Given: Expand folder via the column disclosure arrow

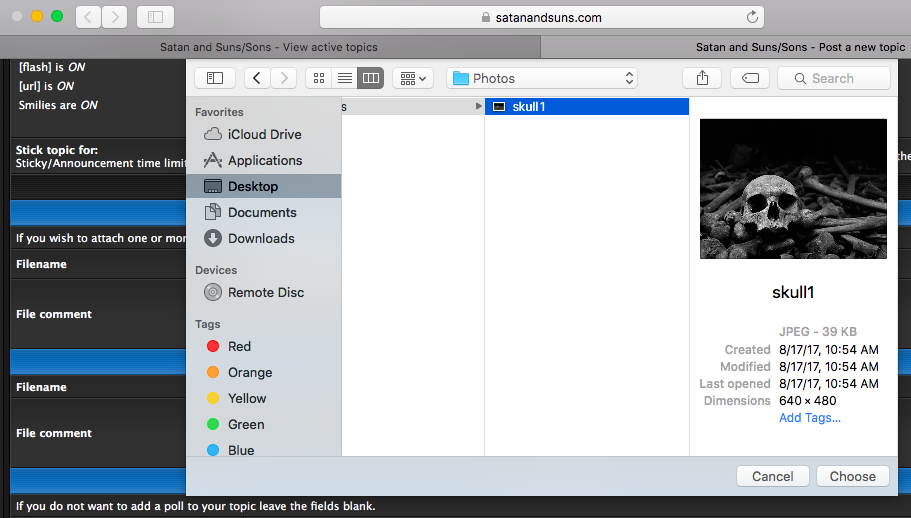Looking at the screenshot, I should (x=478, y=107).
